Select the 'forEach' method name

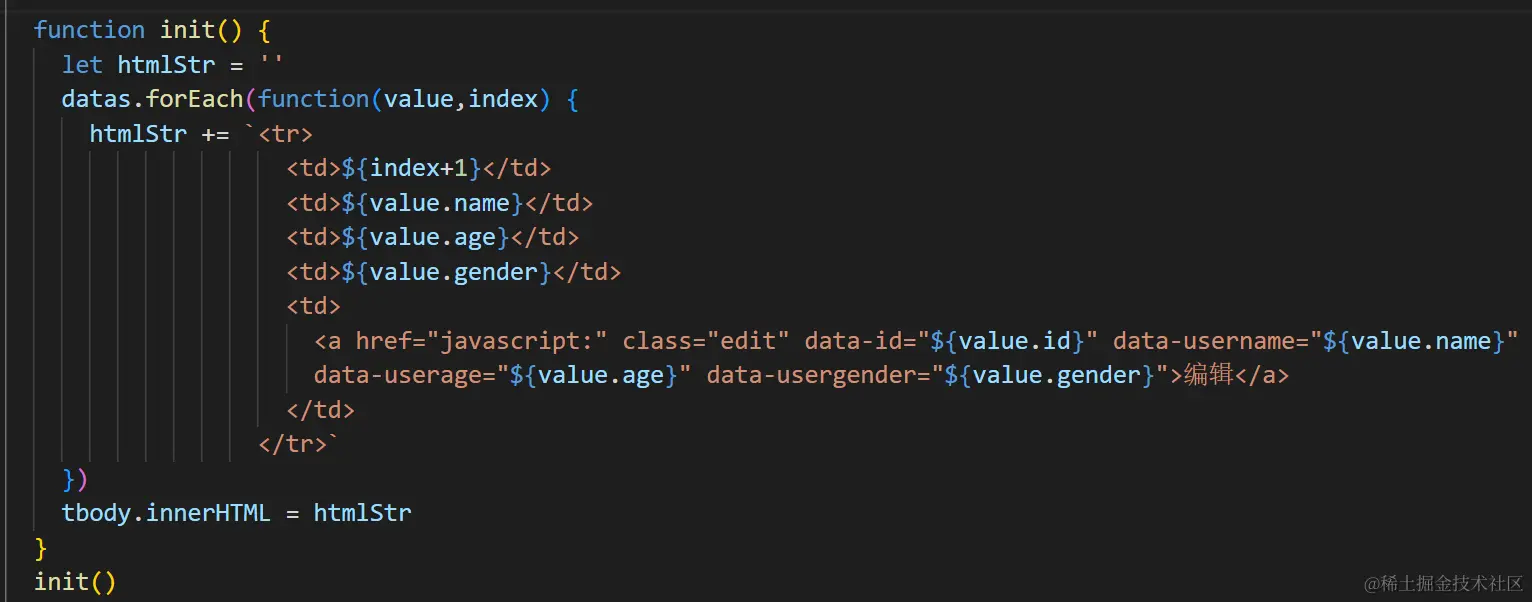pyautogui.click(x=195, y=99)
